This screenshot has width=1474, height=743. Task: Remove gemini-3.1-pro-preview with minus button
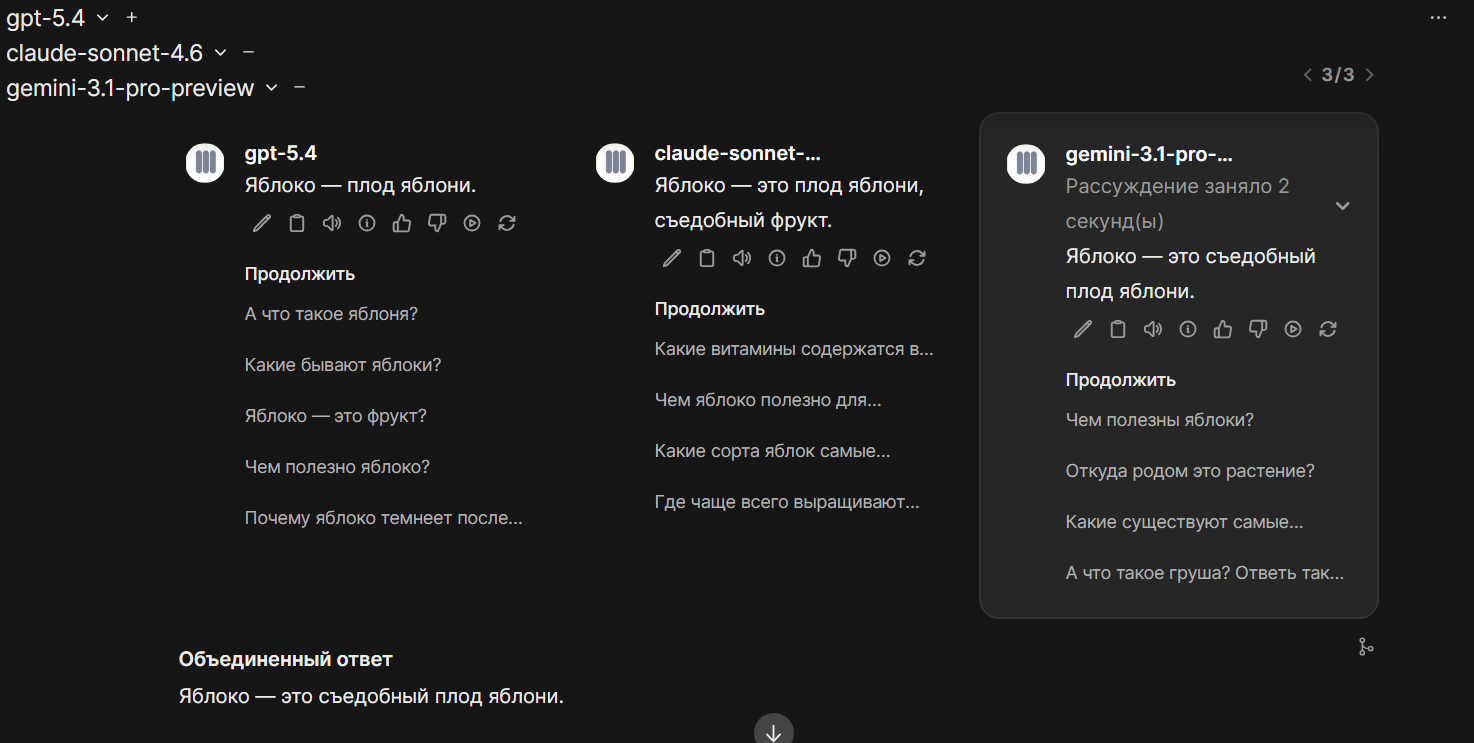point(299,88)
